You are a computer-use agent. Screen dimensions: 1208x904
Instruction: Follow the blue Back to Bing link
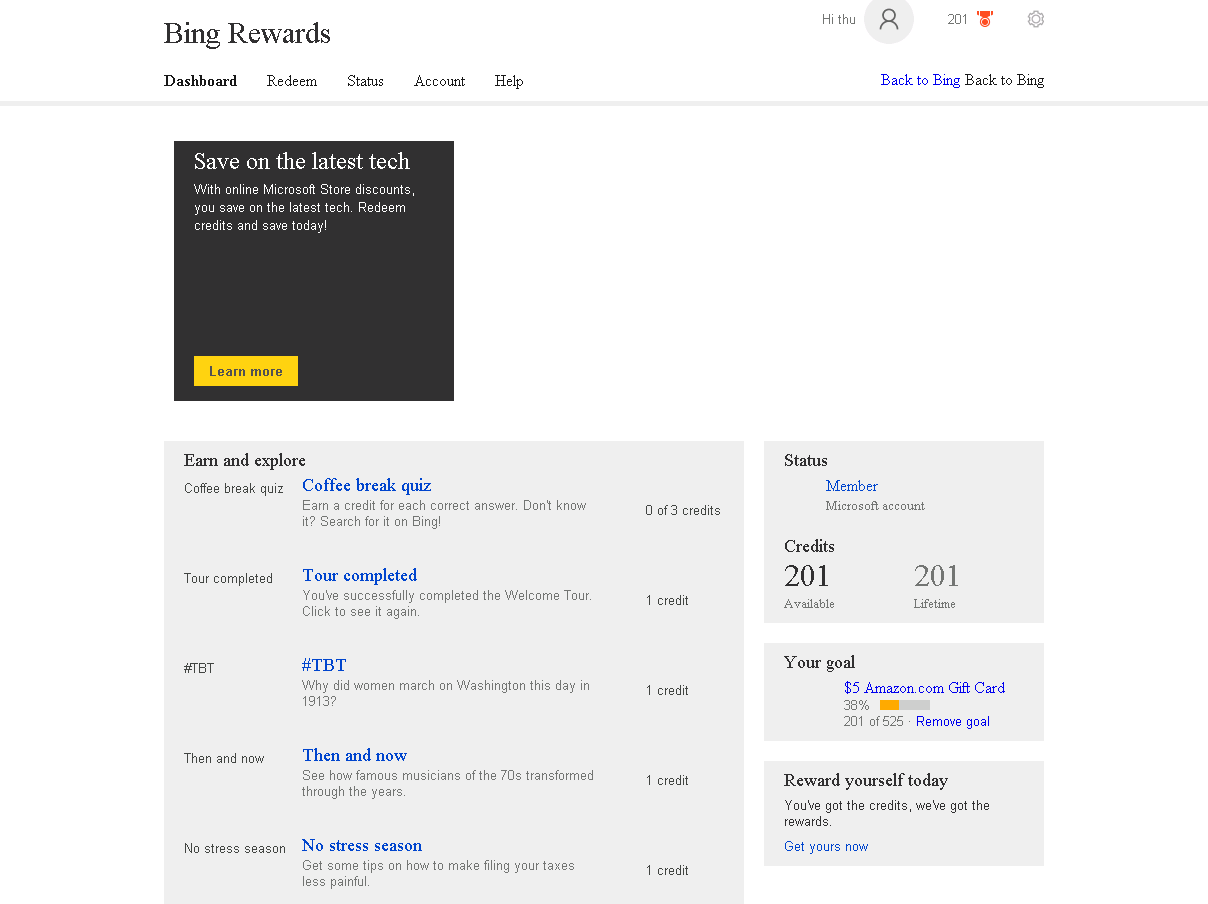[920, 80]
